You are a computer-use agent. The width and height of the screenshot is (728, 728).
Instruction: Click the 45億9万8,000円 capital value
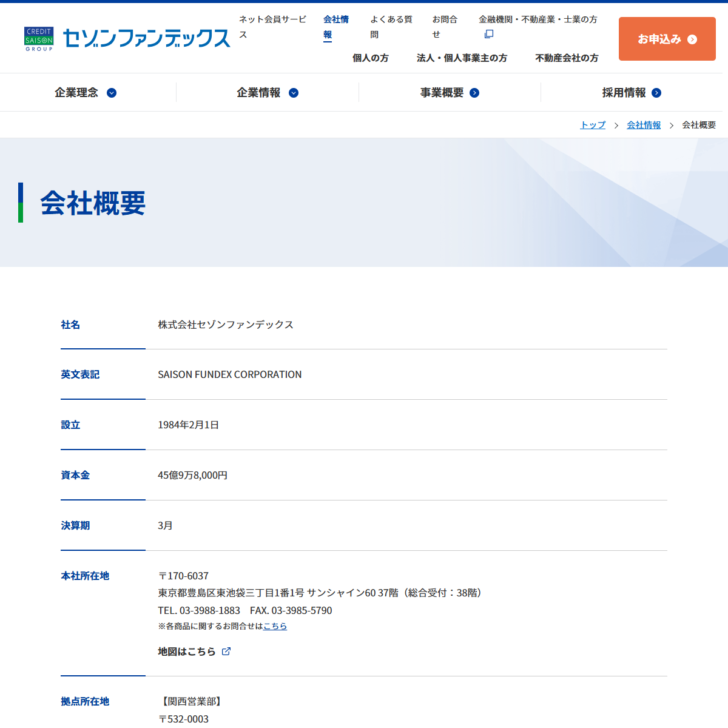pos(192,475)
